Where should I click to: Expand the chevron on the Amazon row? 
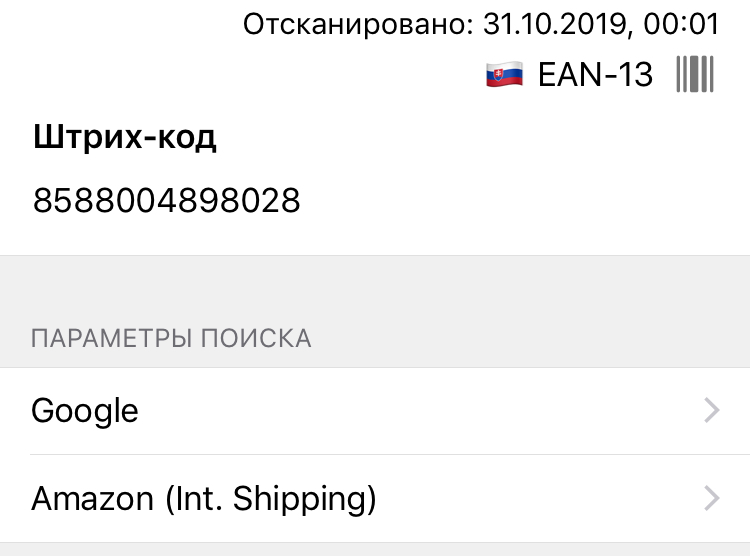(712, 498)
